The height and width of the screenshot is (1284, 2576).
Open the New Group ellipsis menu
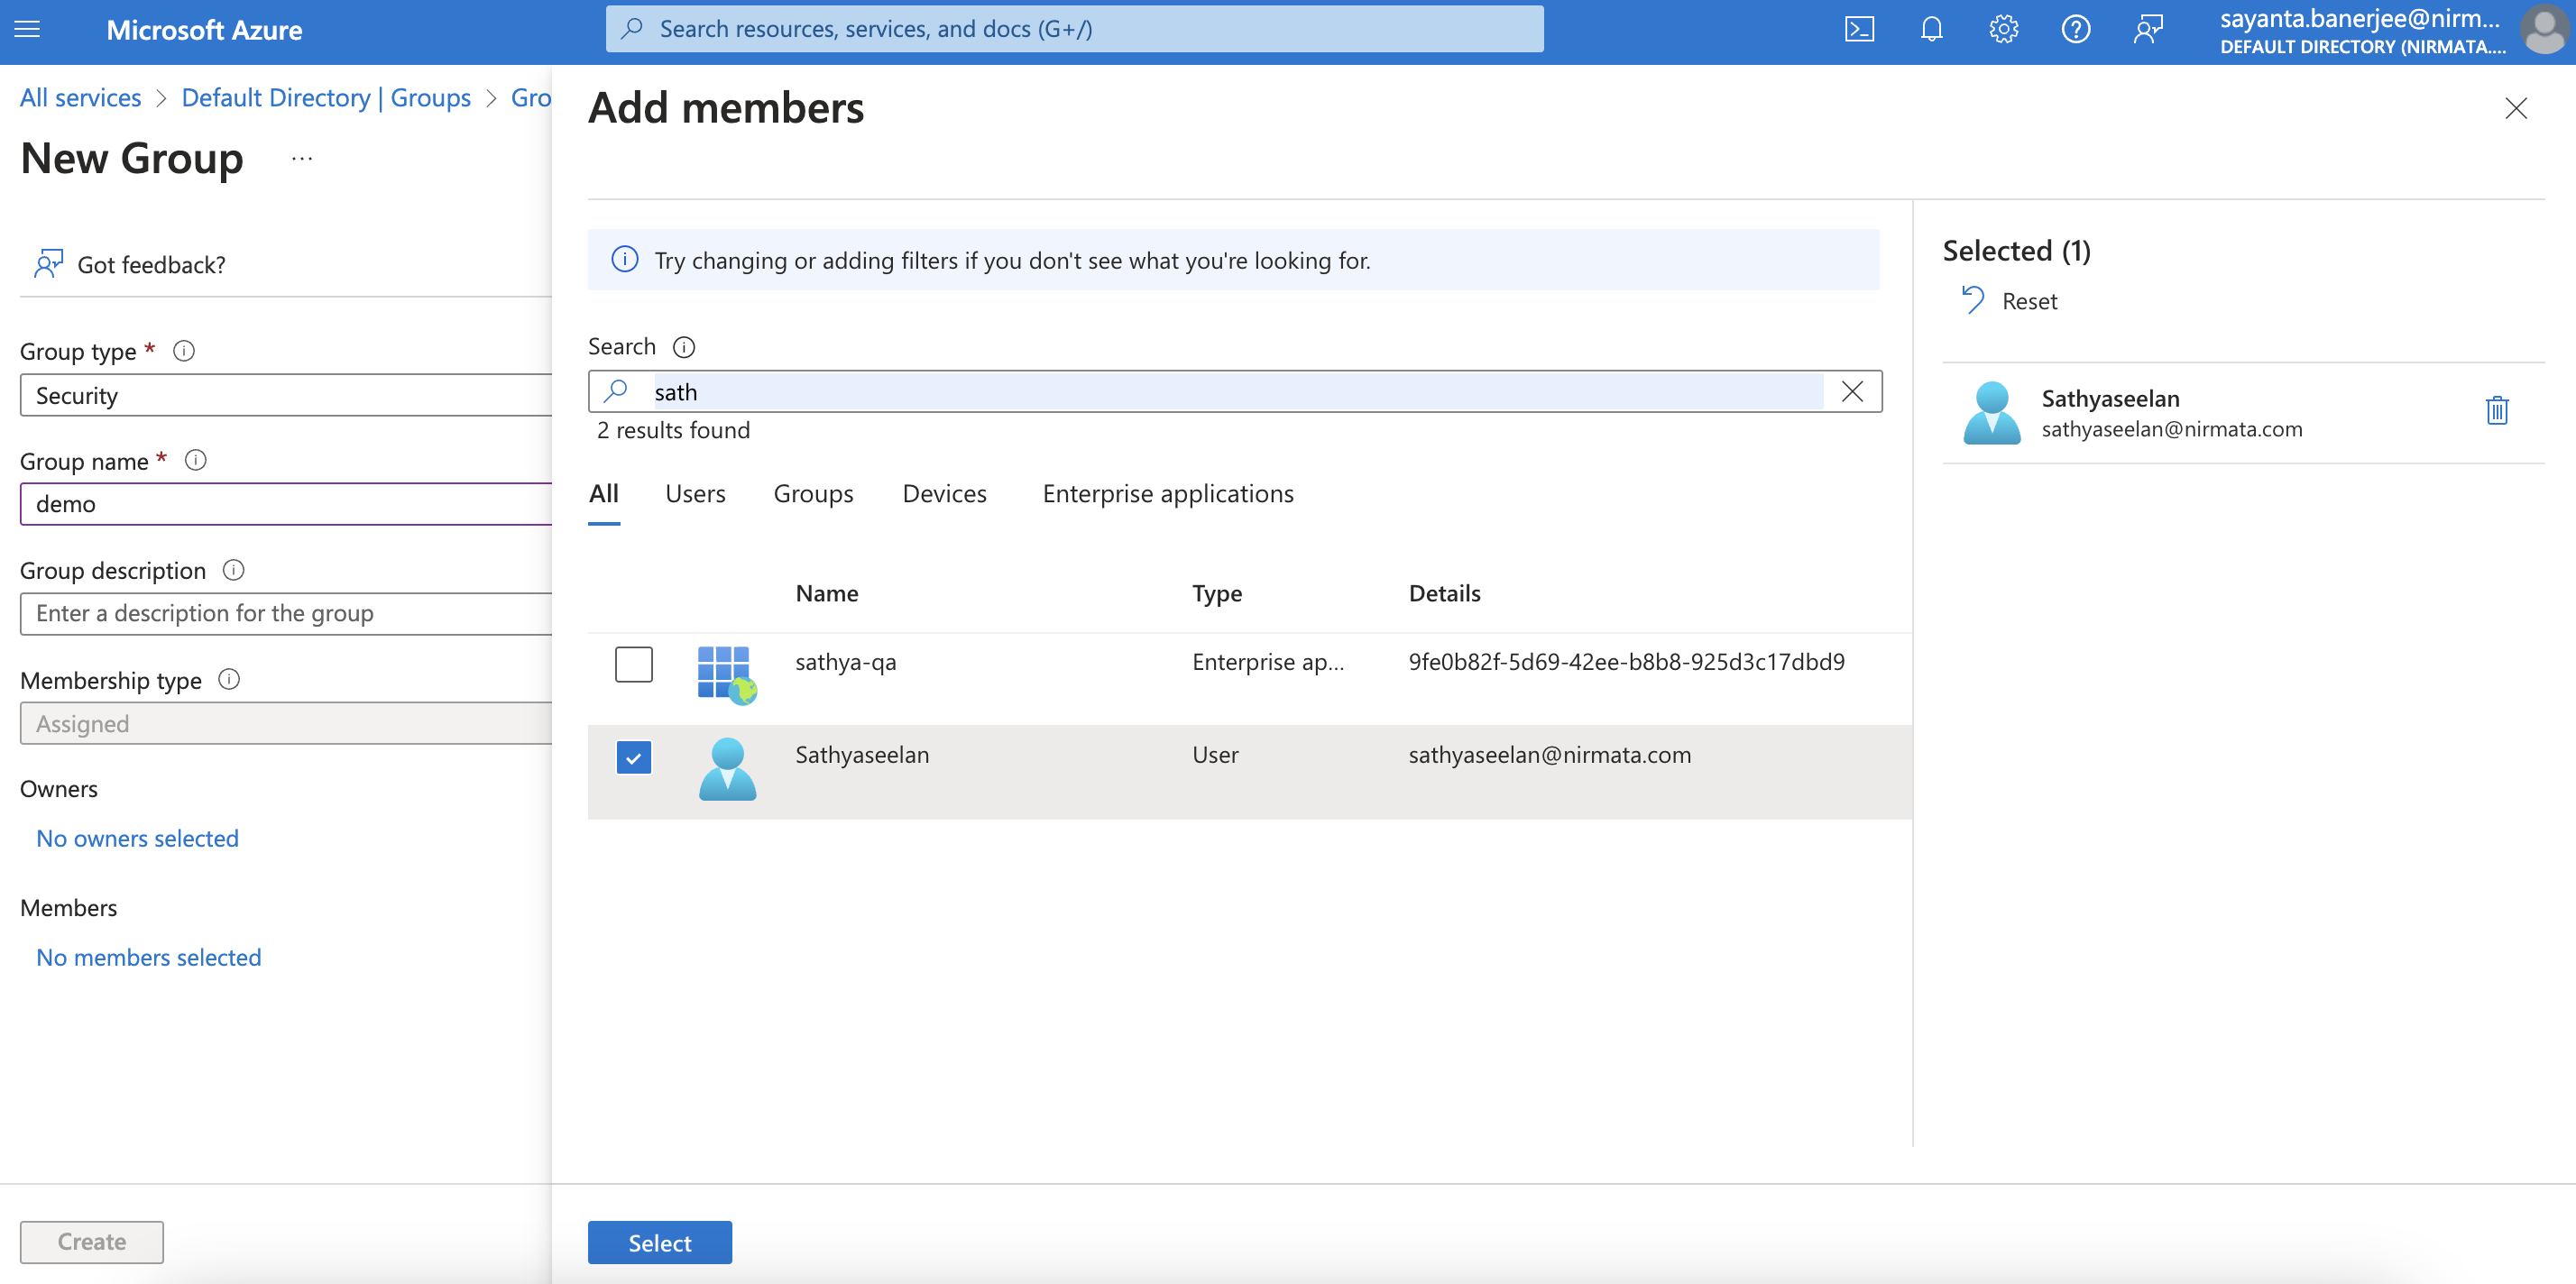point(302,159)
